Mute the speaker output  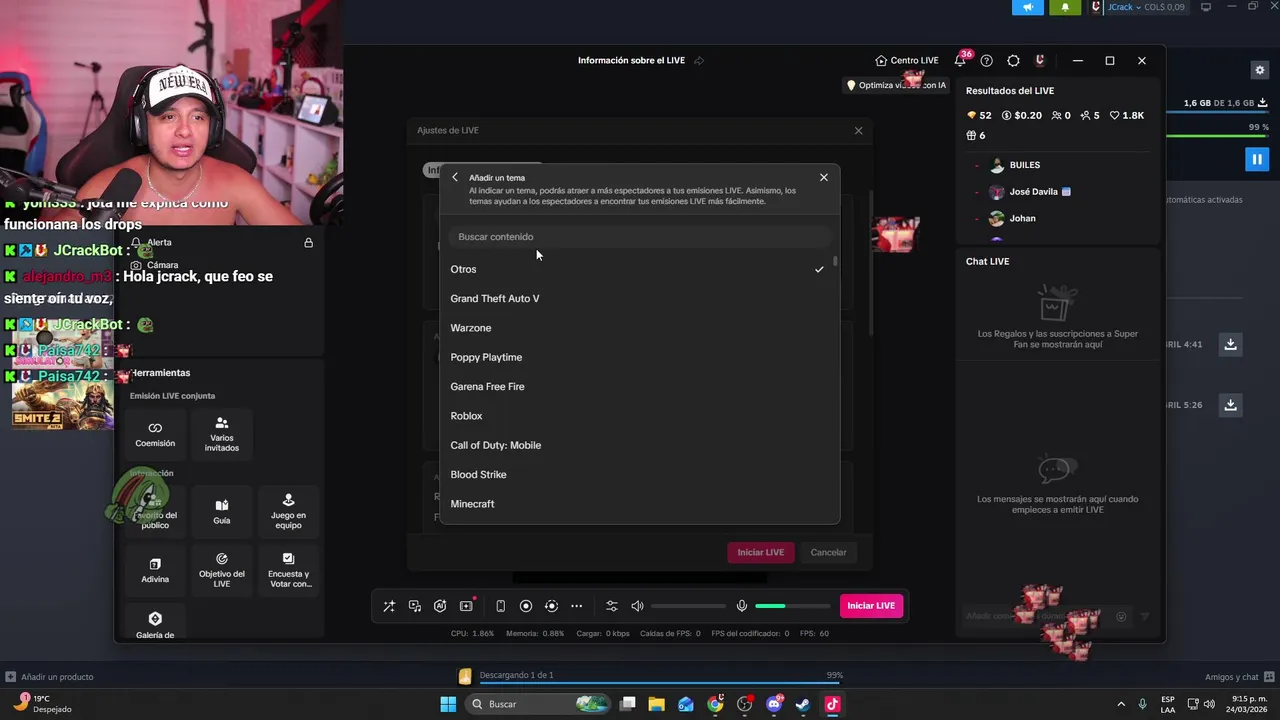(x=637, y=606)
